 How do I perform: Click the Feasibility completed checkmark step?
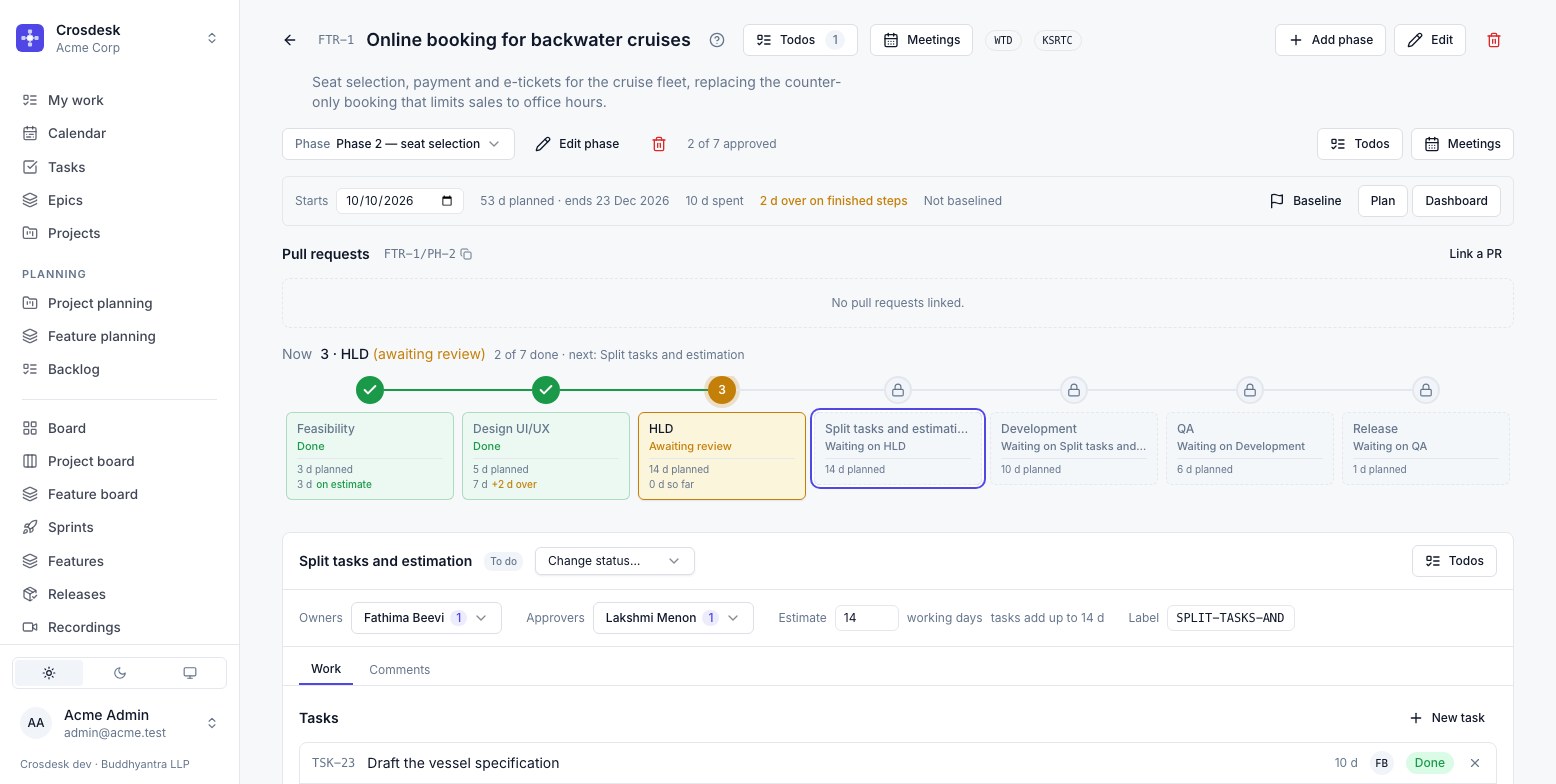(x=370, y=390)
